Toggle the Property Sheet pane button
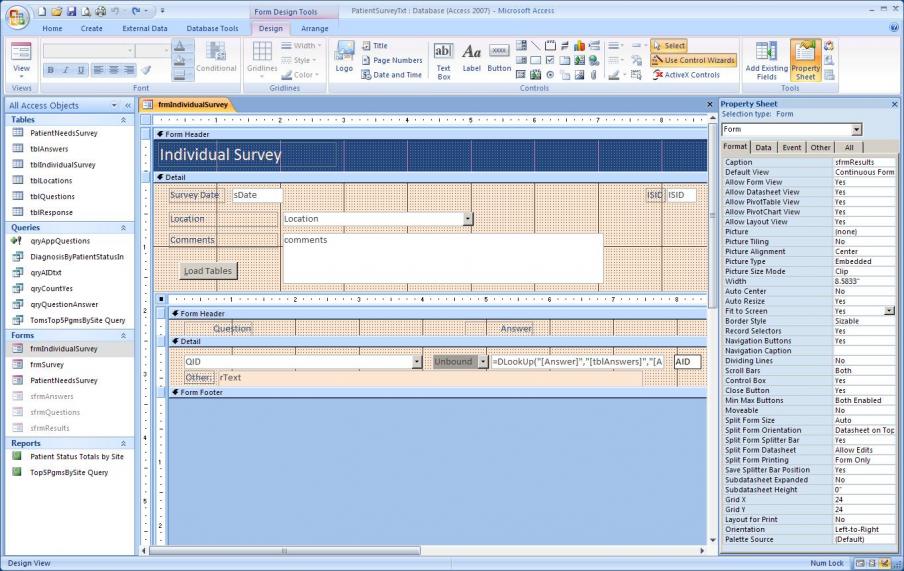904x571 pixels. point(805,60)
